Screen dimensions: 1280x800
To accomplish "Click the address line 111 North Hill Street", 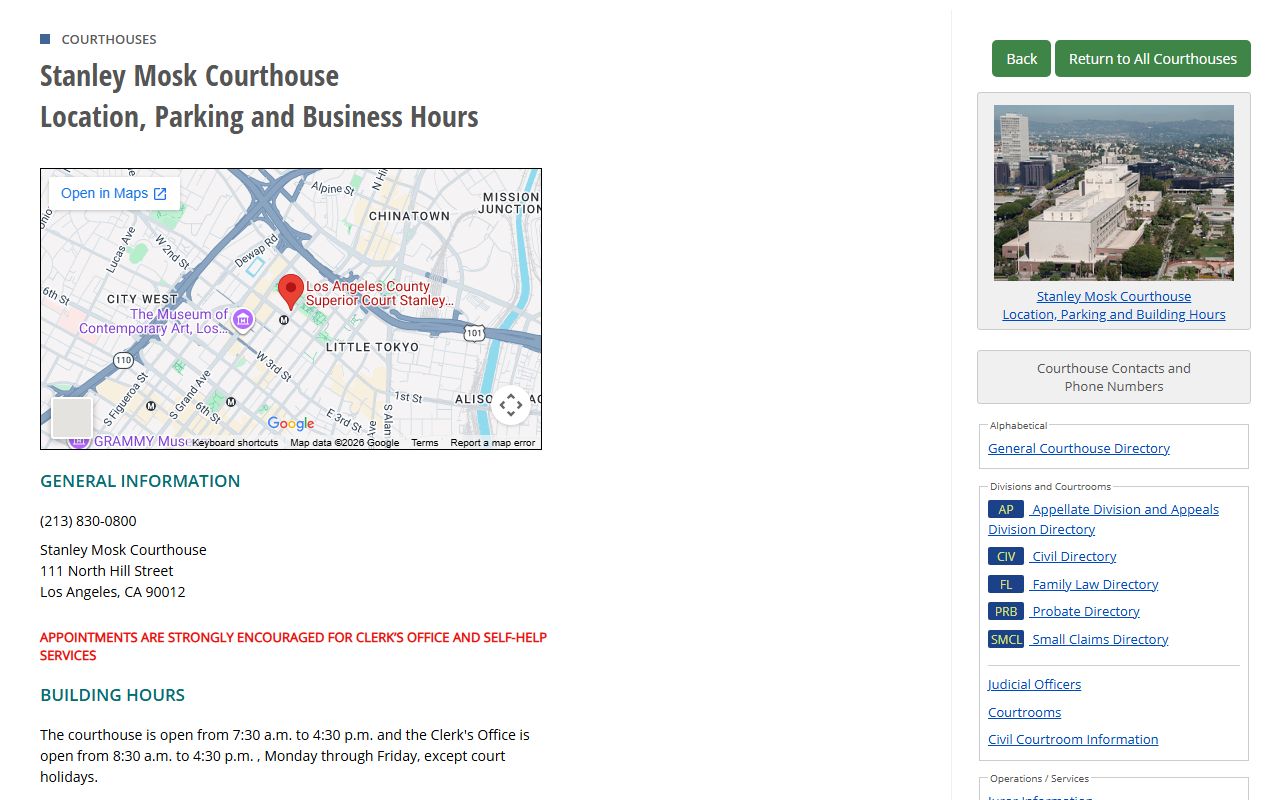I will click(107, 571).
